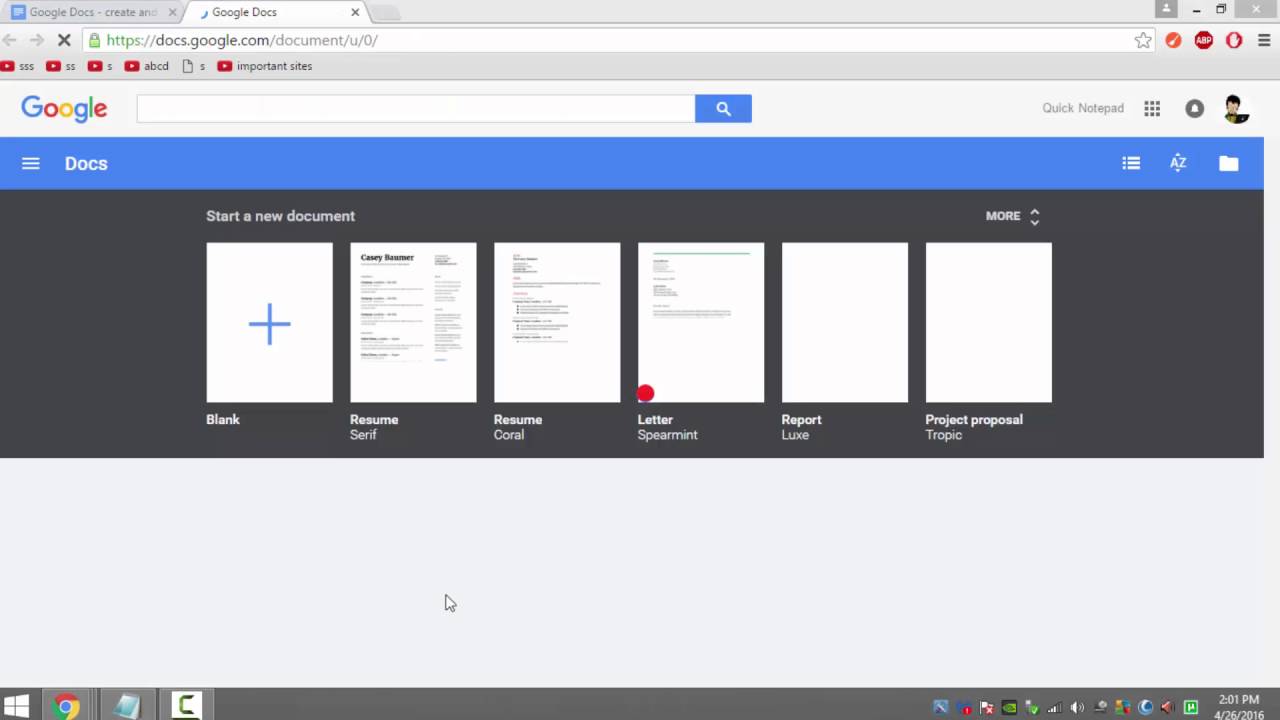Open the Resume Coral template
This screenshot has height=720, width=1280.
tap(557, 323)
